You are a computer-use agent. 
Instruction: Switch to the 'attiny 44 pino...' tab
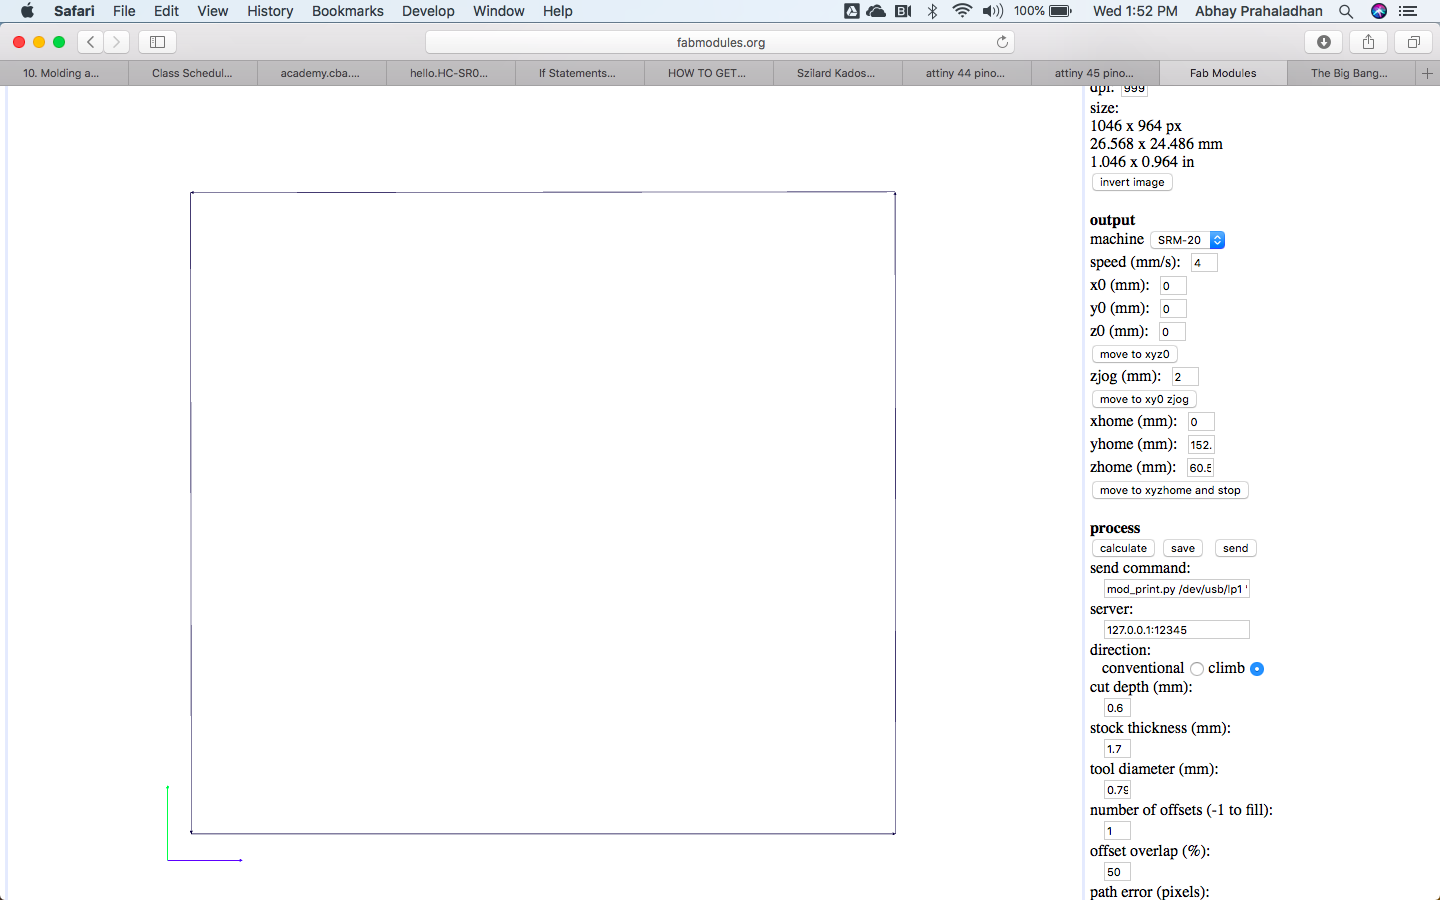pos(965,73)
